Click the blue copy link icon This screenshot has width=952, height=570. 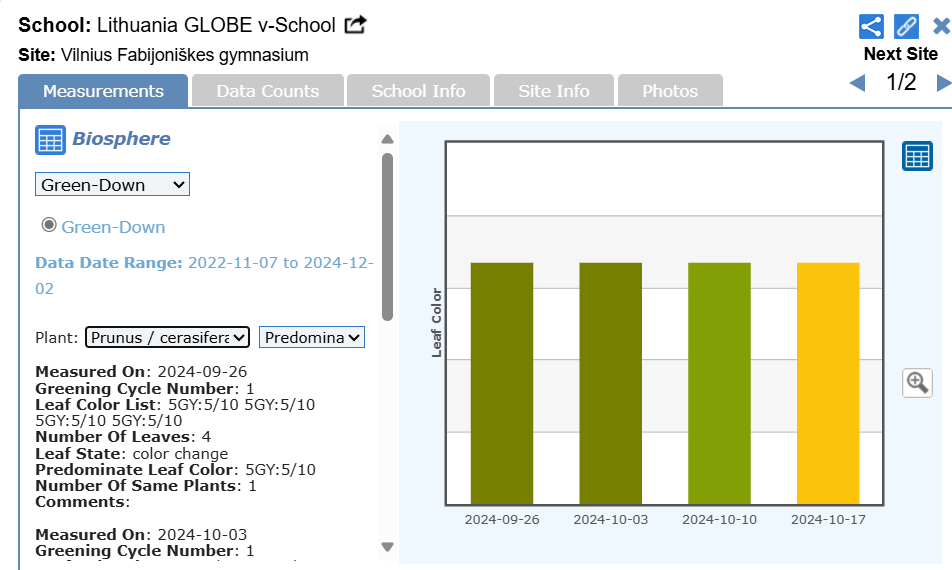click(x=906, y=27)
